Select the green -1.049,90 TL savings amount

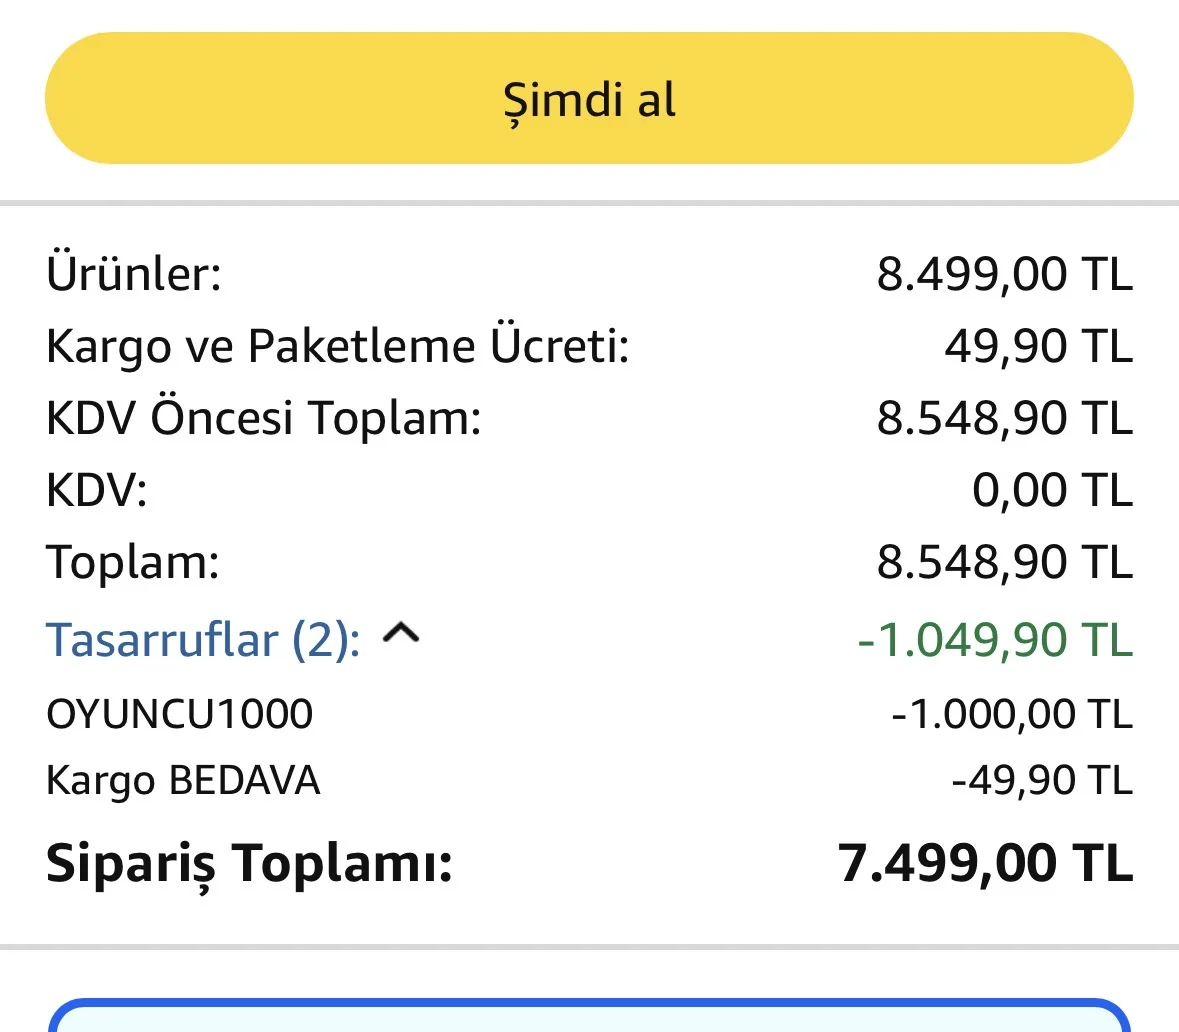pos(995,641)
